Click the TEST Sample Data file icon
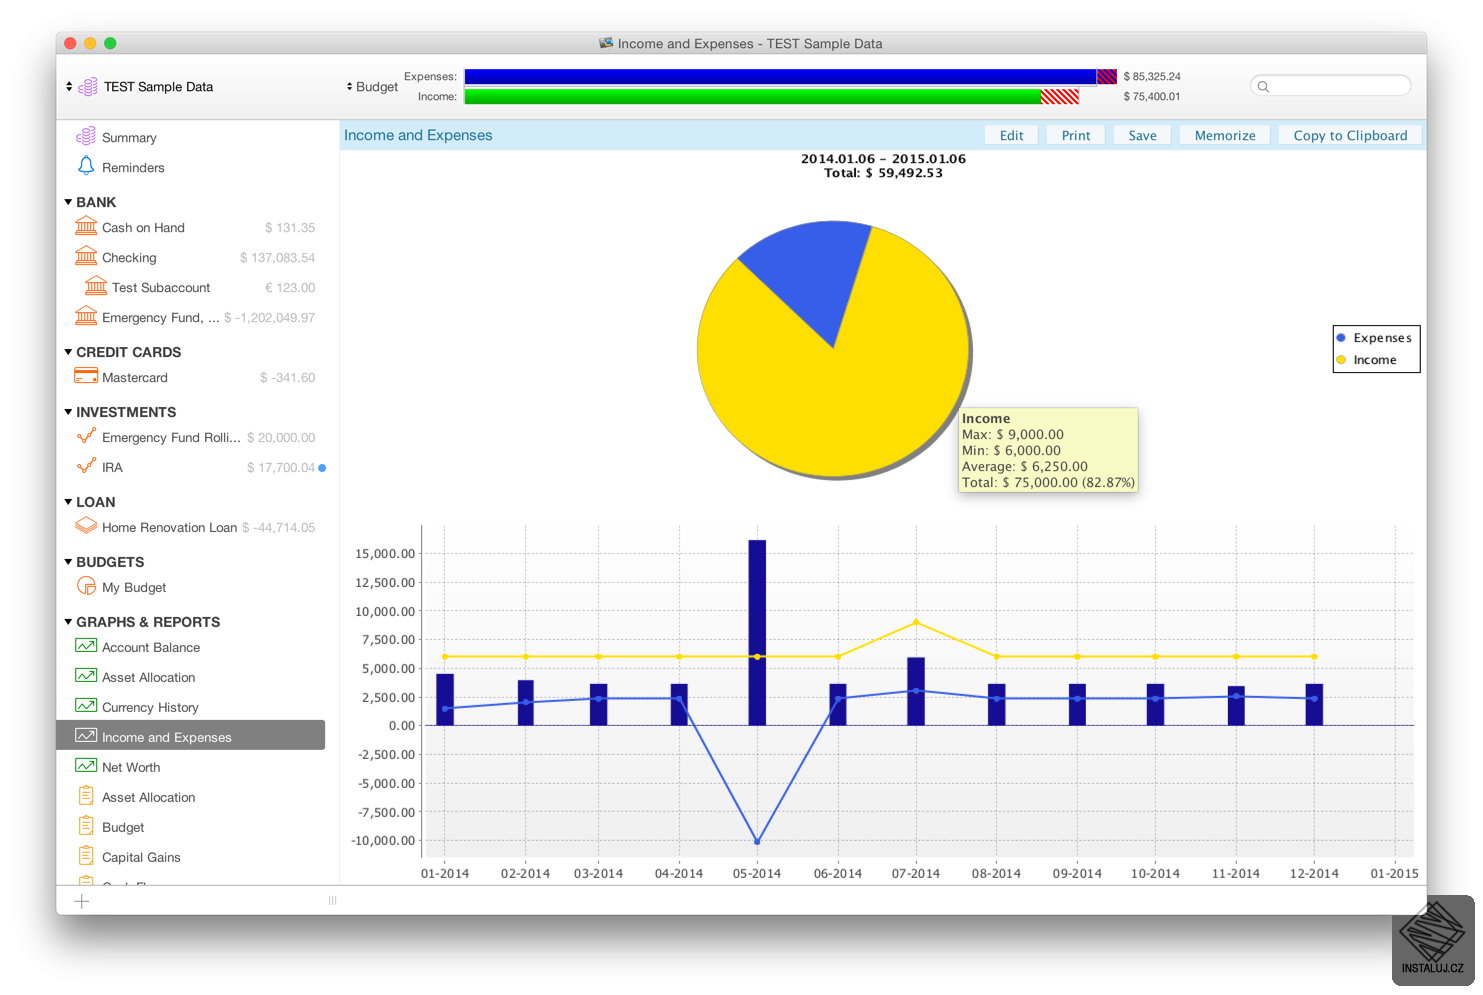 tap(88, 87)
